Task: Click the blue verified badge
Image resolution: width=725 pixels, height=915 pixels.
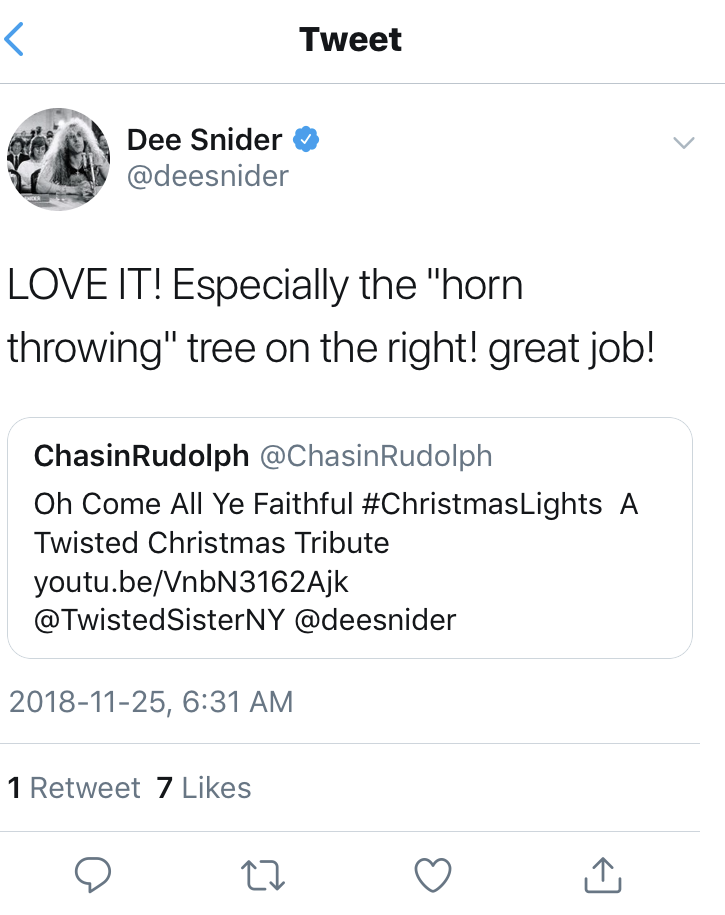Action: click(x=306, y=141)
